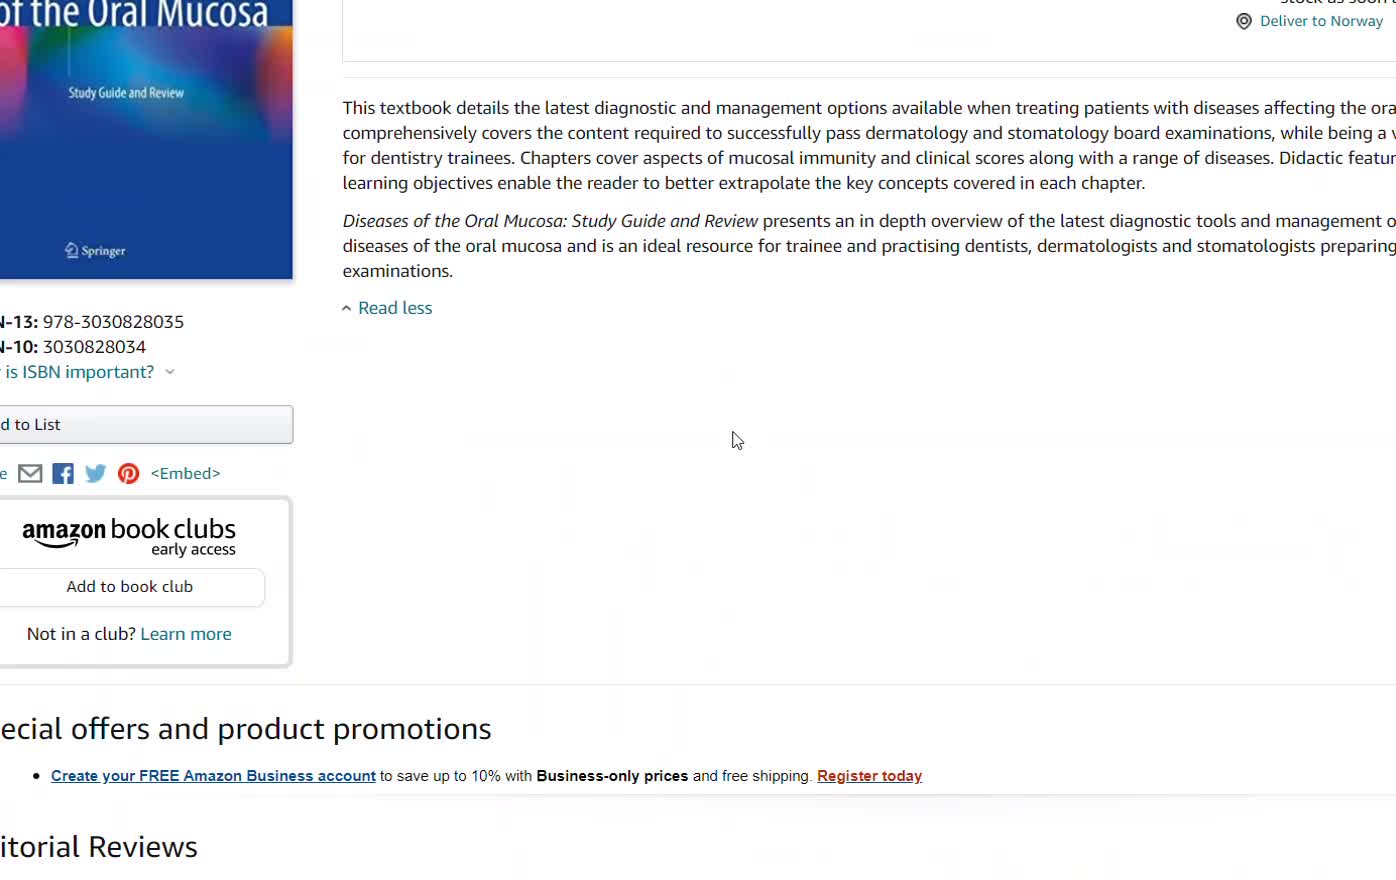Viewport: 1396px width, 880px height.
Task: Collapse the description with Read less
Action: coord(395,308)
